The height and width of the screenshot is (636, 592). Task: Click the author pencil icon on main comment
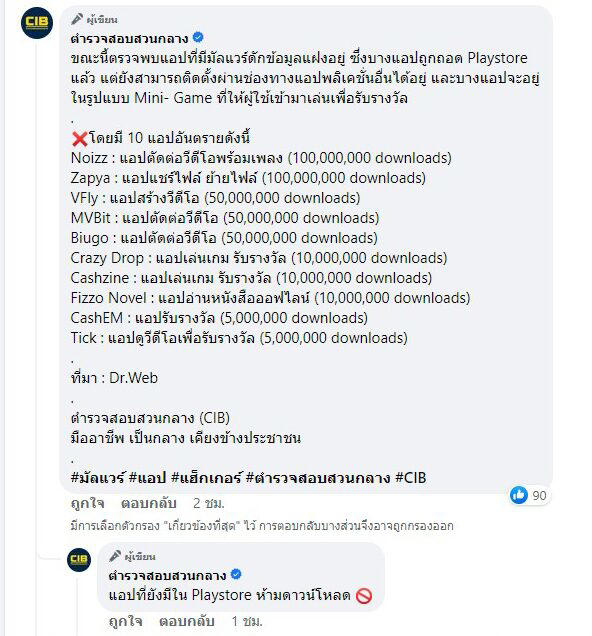(77, 19)
